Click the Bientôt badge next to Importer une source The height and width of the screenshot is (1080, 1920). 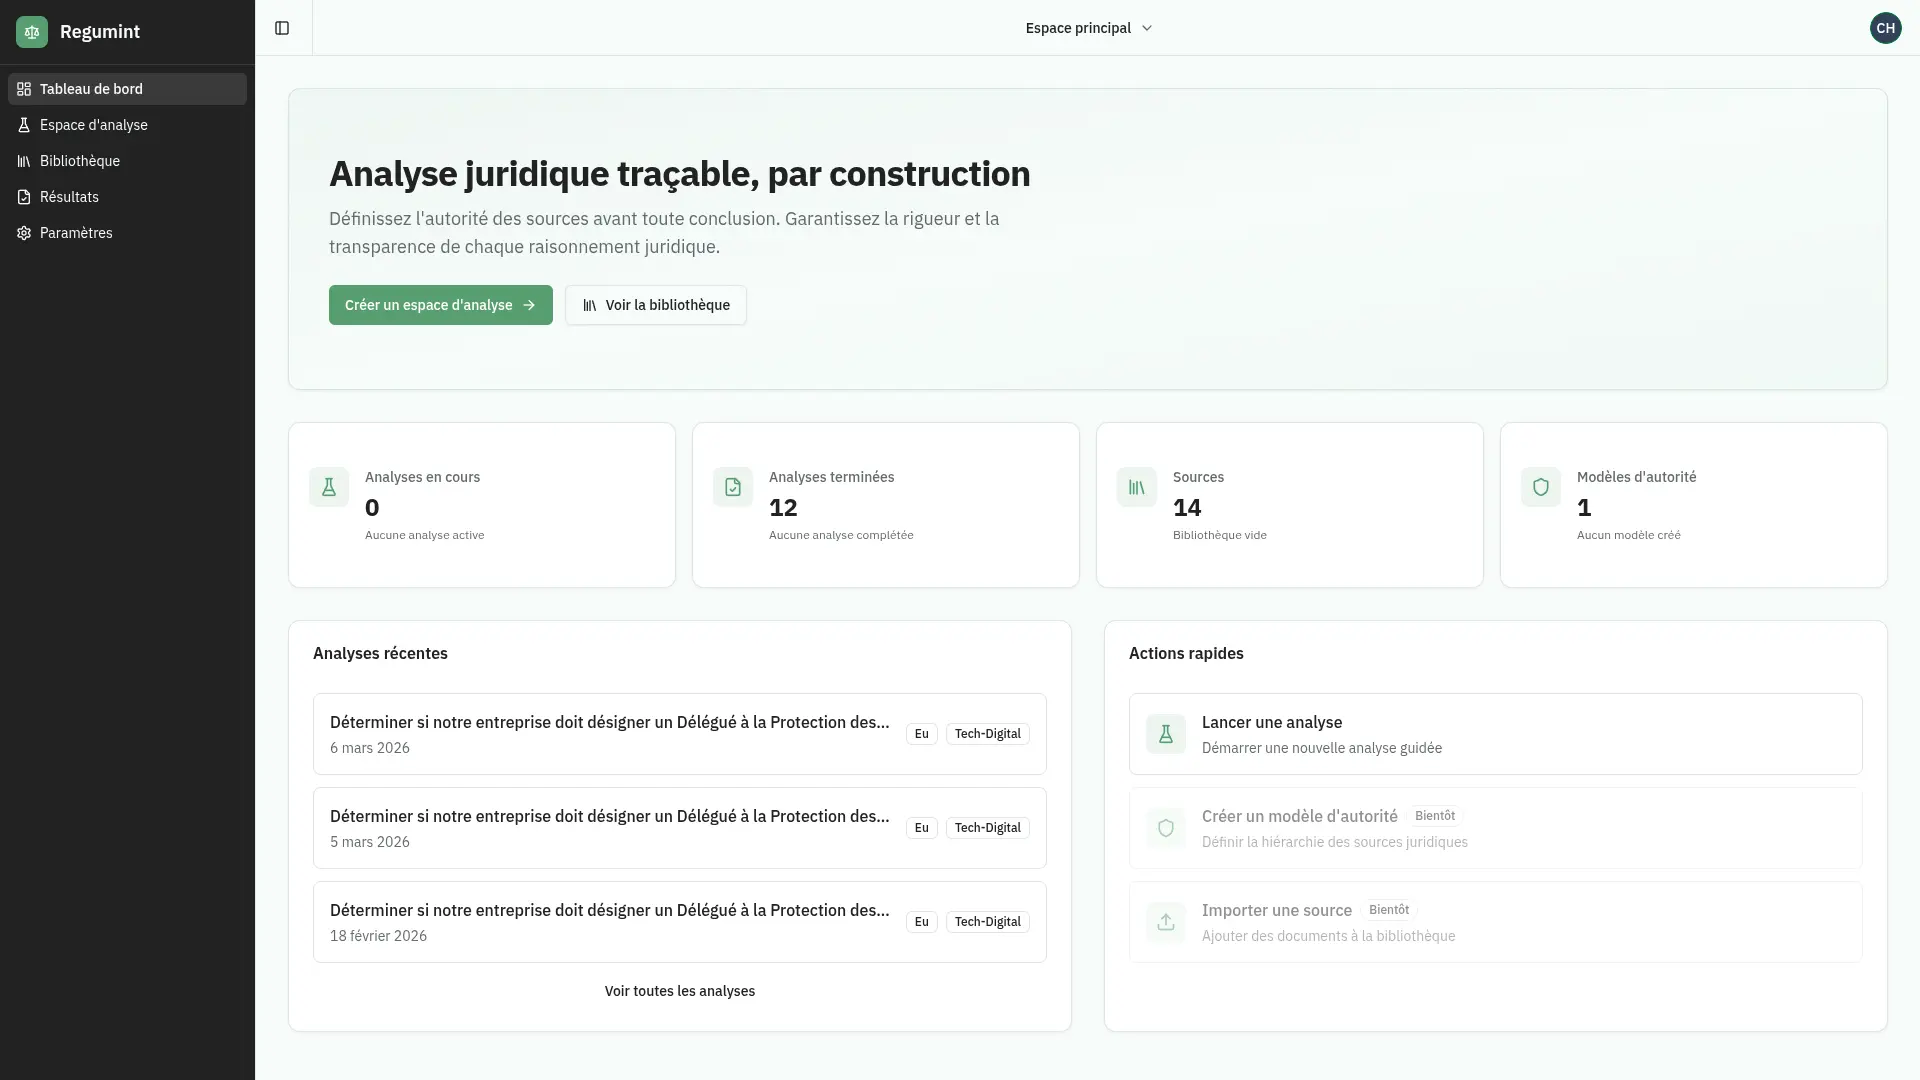click(1389, 910)
